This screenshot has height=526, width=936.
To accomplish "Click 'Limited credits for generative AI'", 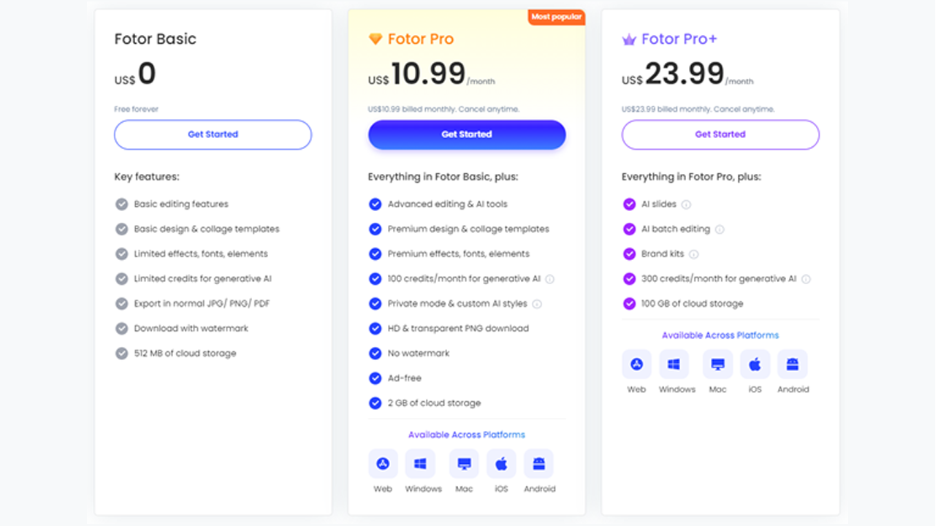I will [202, 279].
